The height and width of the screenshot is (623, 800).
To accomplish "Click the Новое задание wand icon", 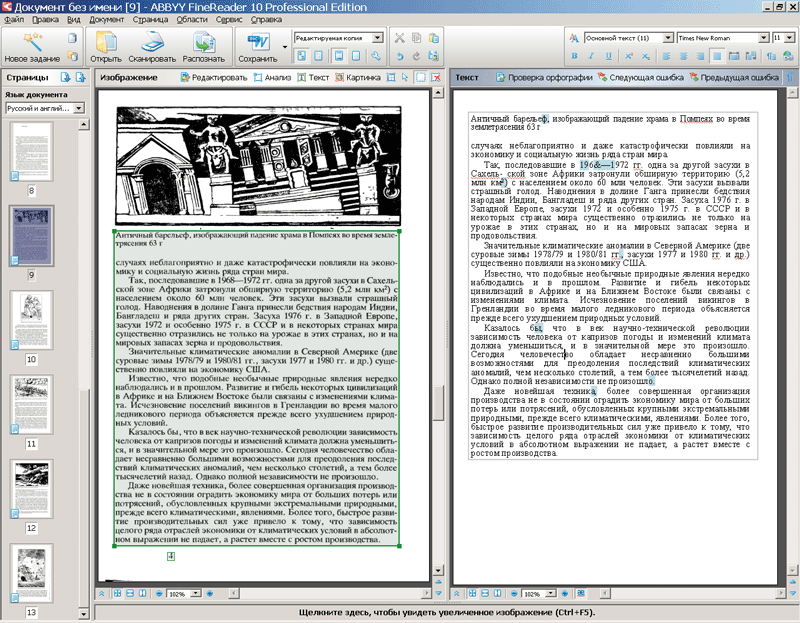I will 31,41.
